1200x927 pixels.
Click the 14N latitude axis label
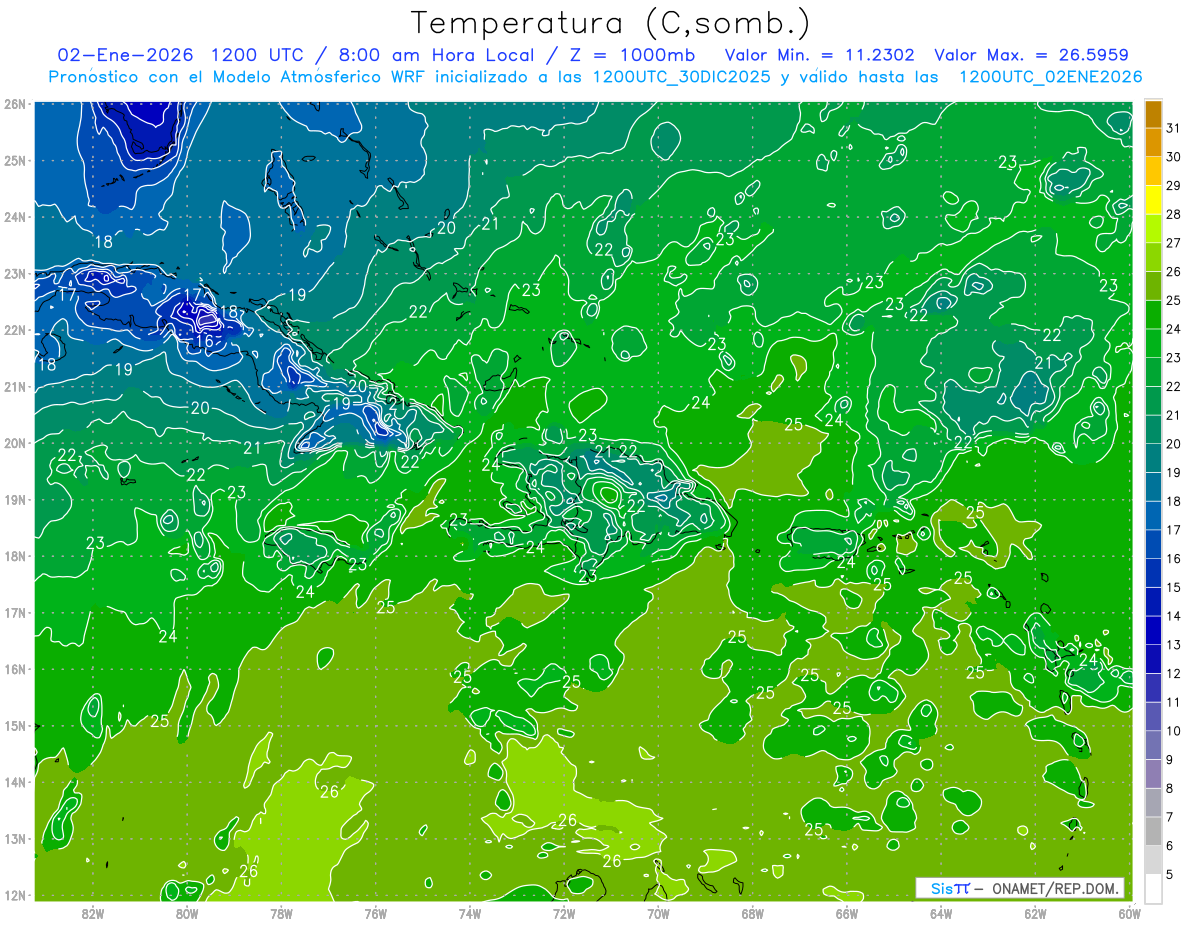tap(14, 782)
